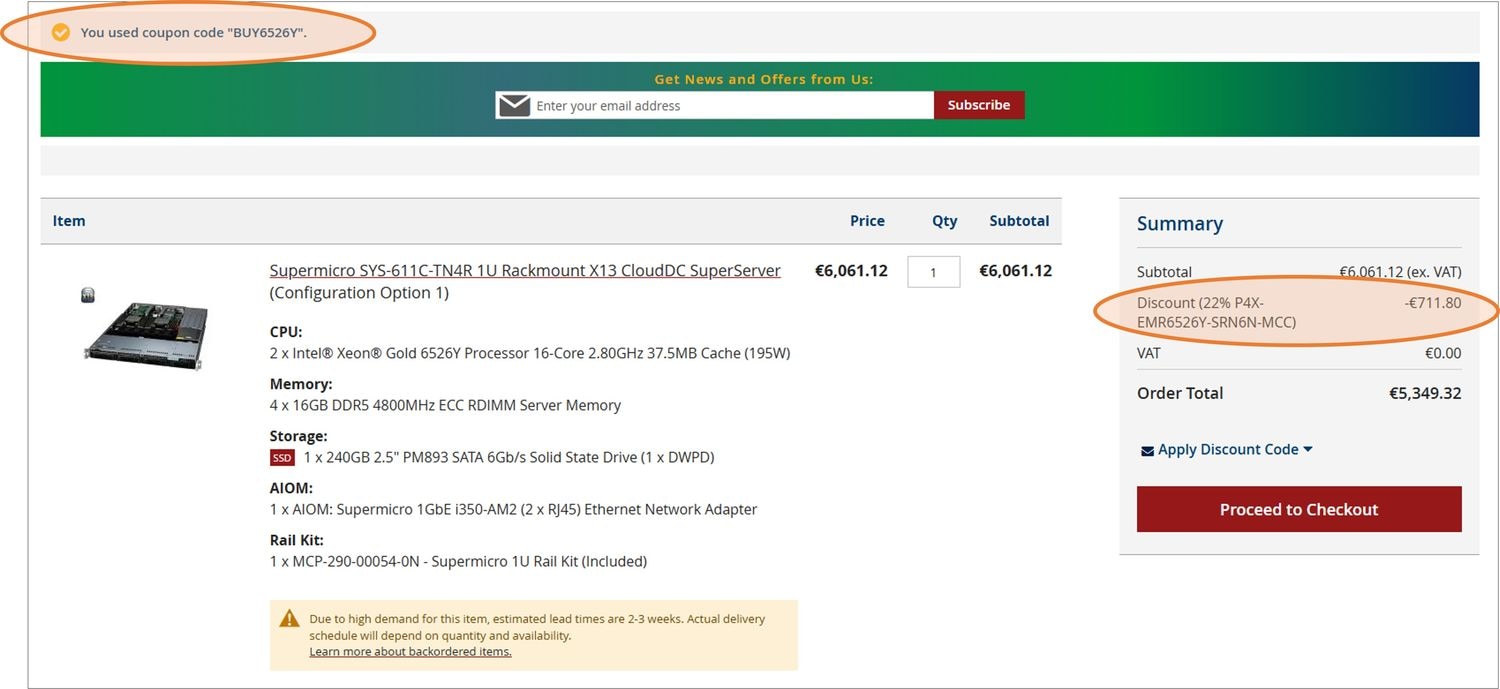Click the small configuration icon above the server image
The width and height of the screenshot is (1500, 689).
[88, 294]
